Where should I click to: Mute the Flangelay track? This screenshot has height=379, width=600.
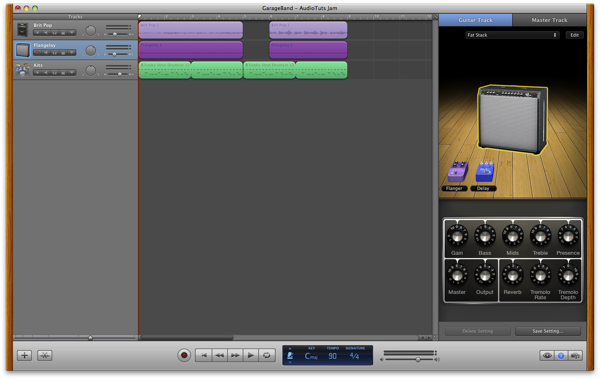(x=46, y=53)
